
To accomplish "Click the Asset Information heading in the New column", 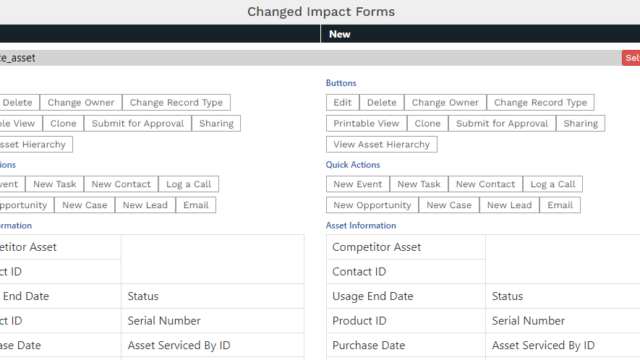I will [361, 225].
